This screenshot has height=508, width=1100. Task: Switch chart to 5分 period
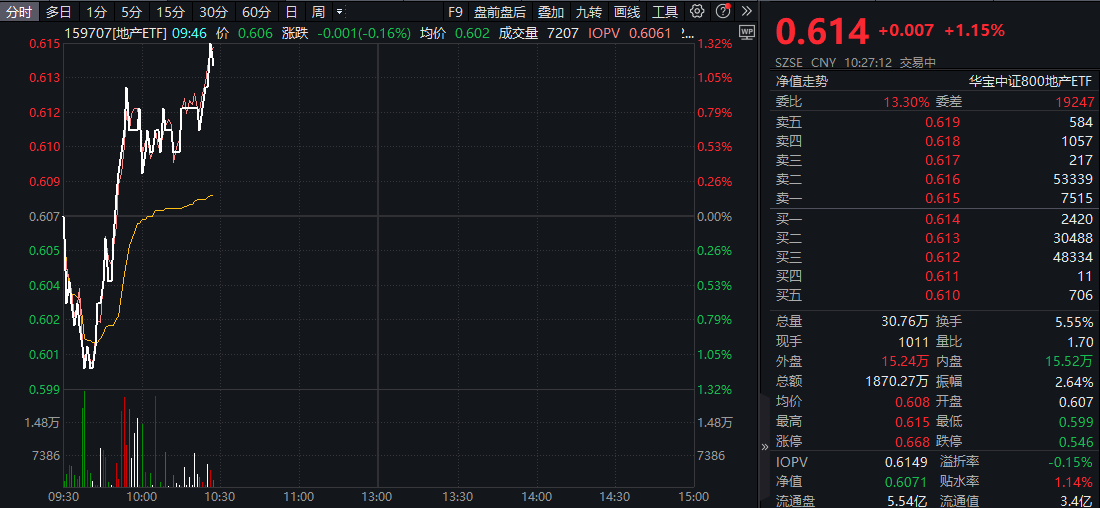tap(131, 12)
